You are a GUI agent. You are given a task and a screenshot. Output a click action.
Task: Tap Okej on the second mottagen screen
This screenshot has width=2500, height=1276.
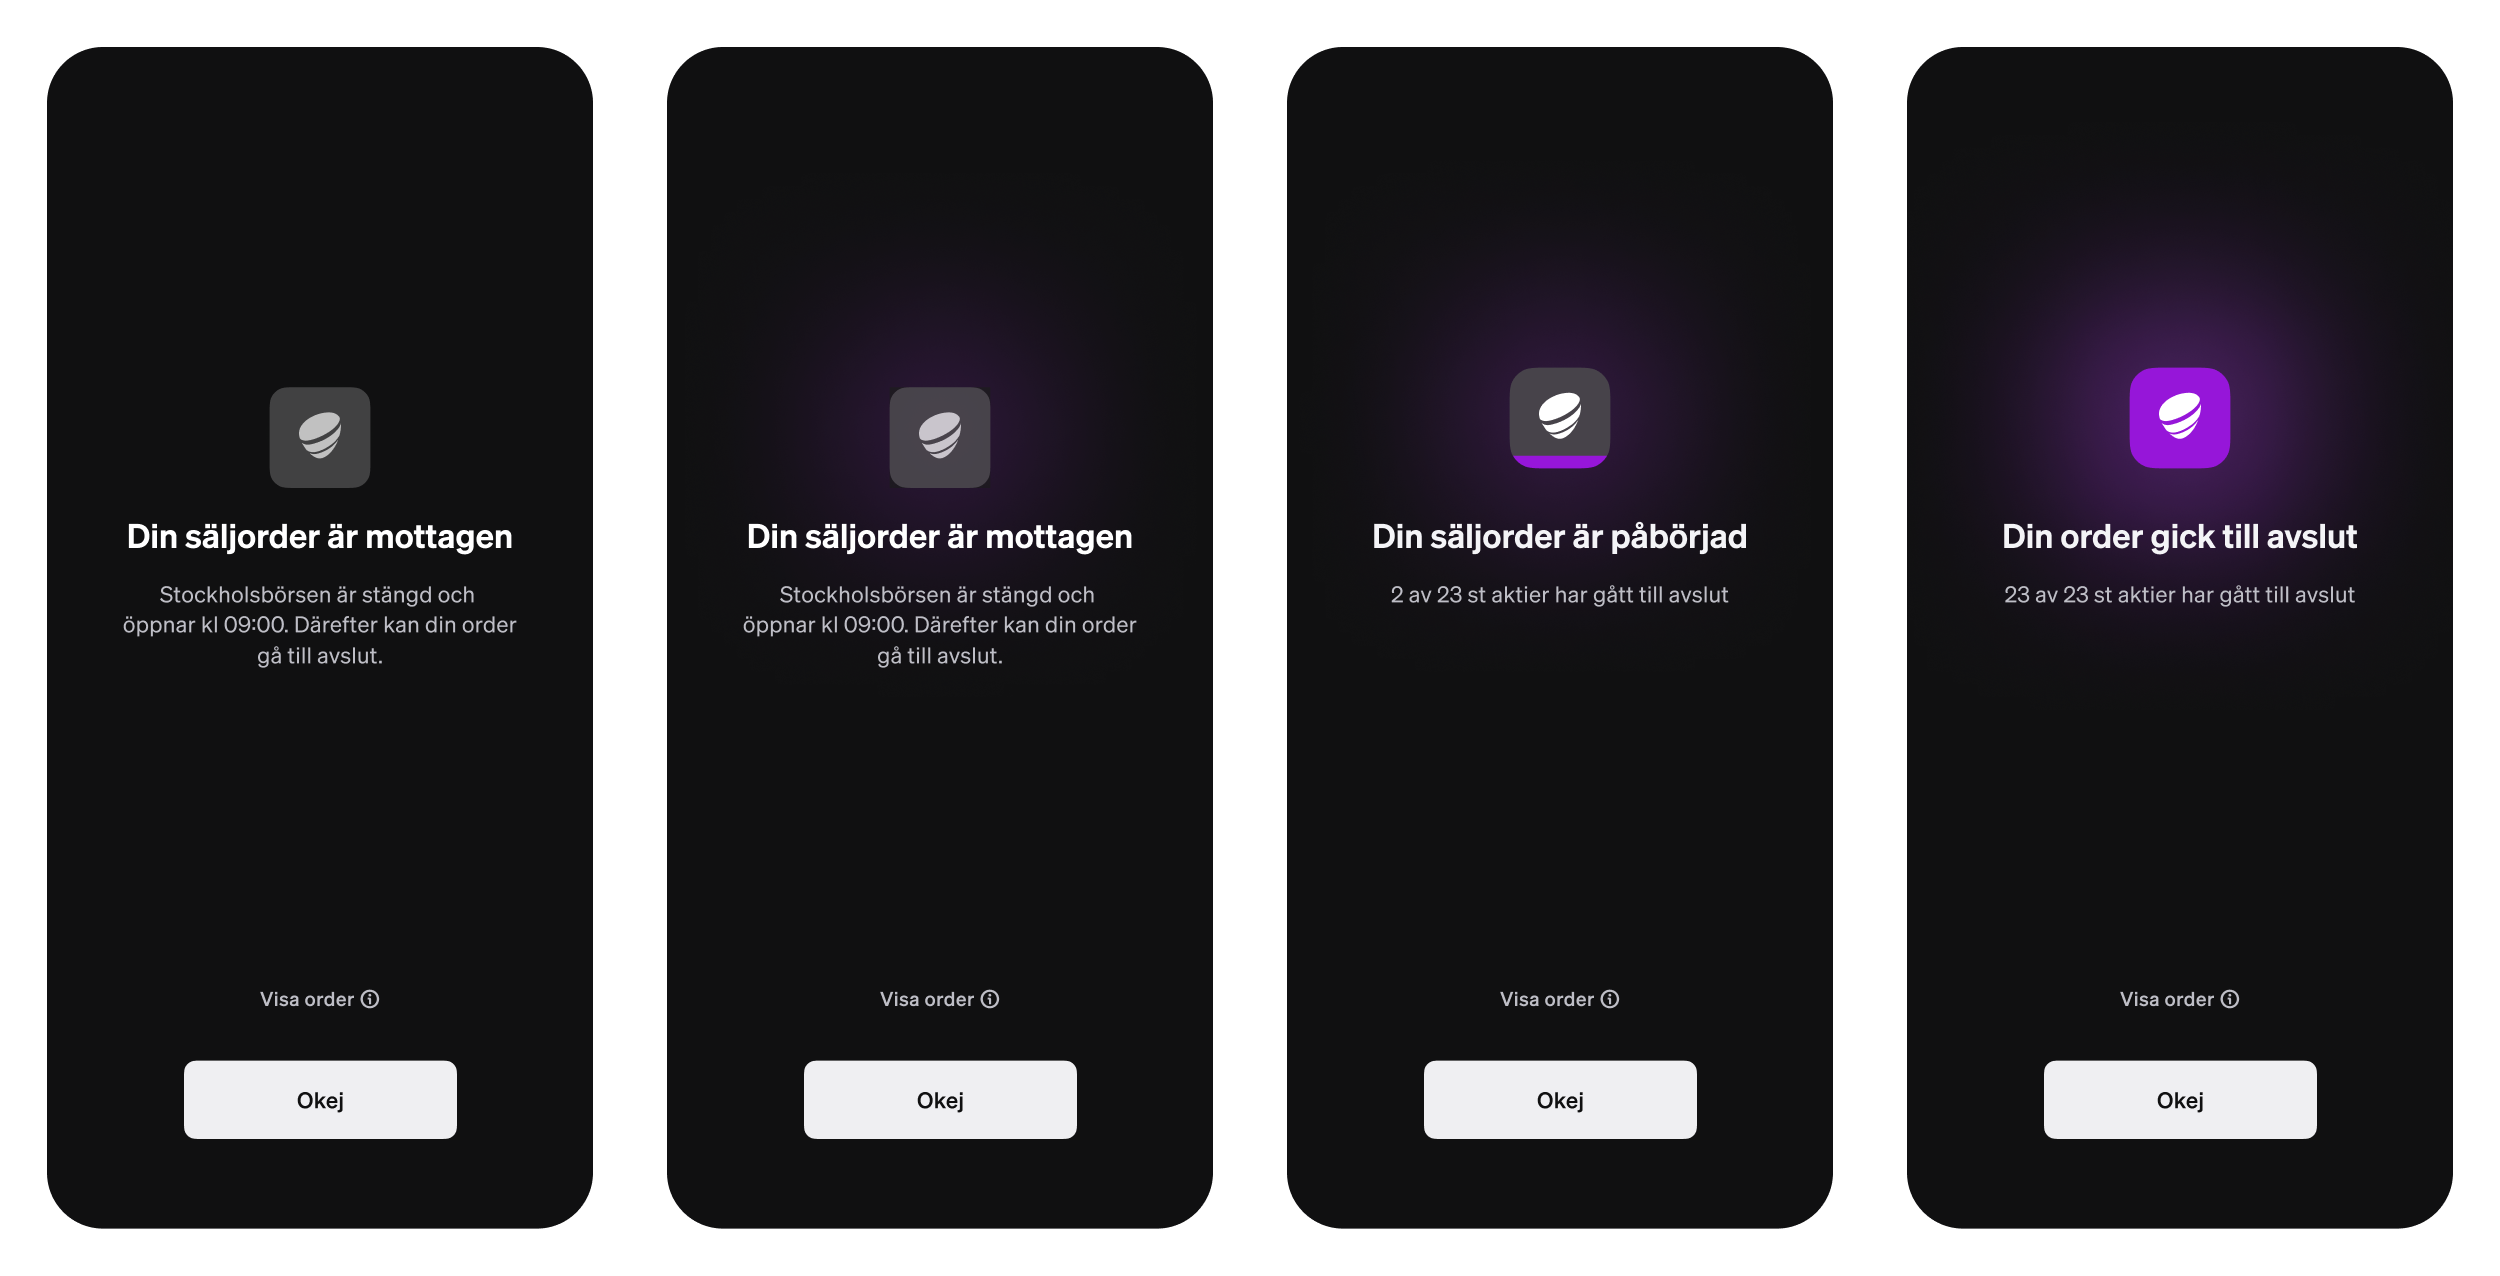pos(940,1100)
